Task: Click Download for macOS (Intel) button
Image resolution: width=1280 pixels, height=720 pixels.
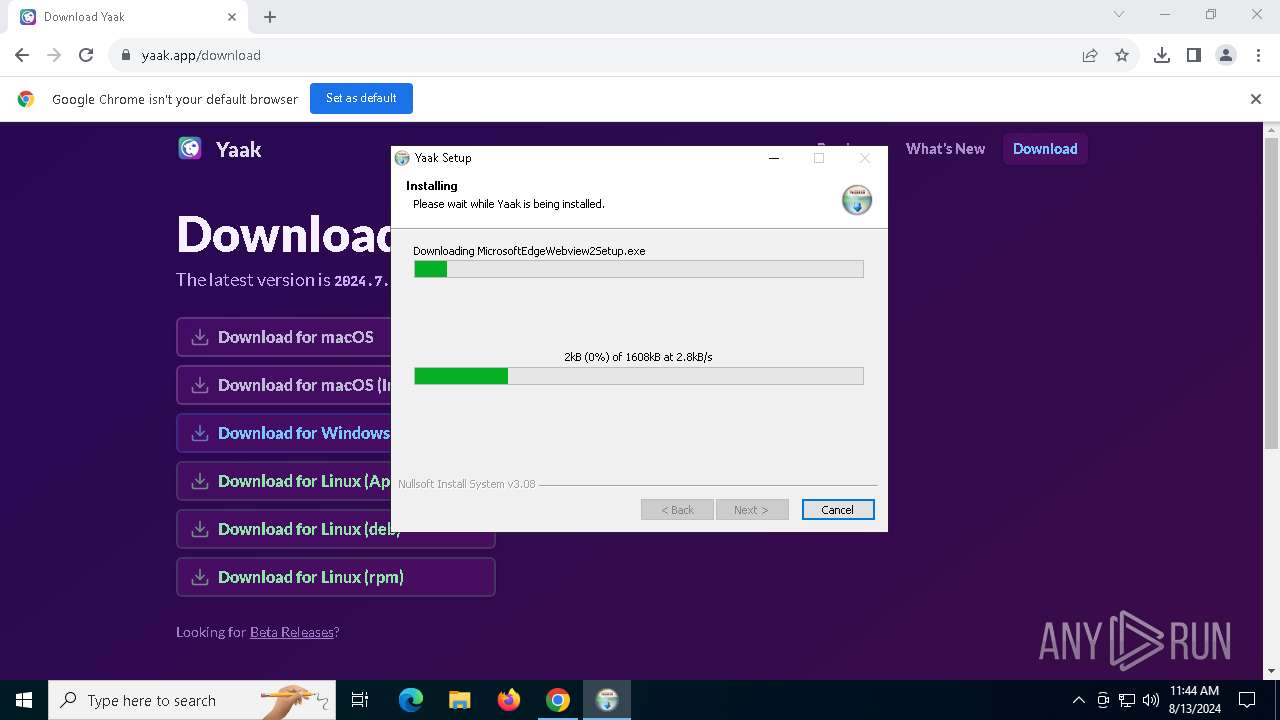Action: 284,385
